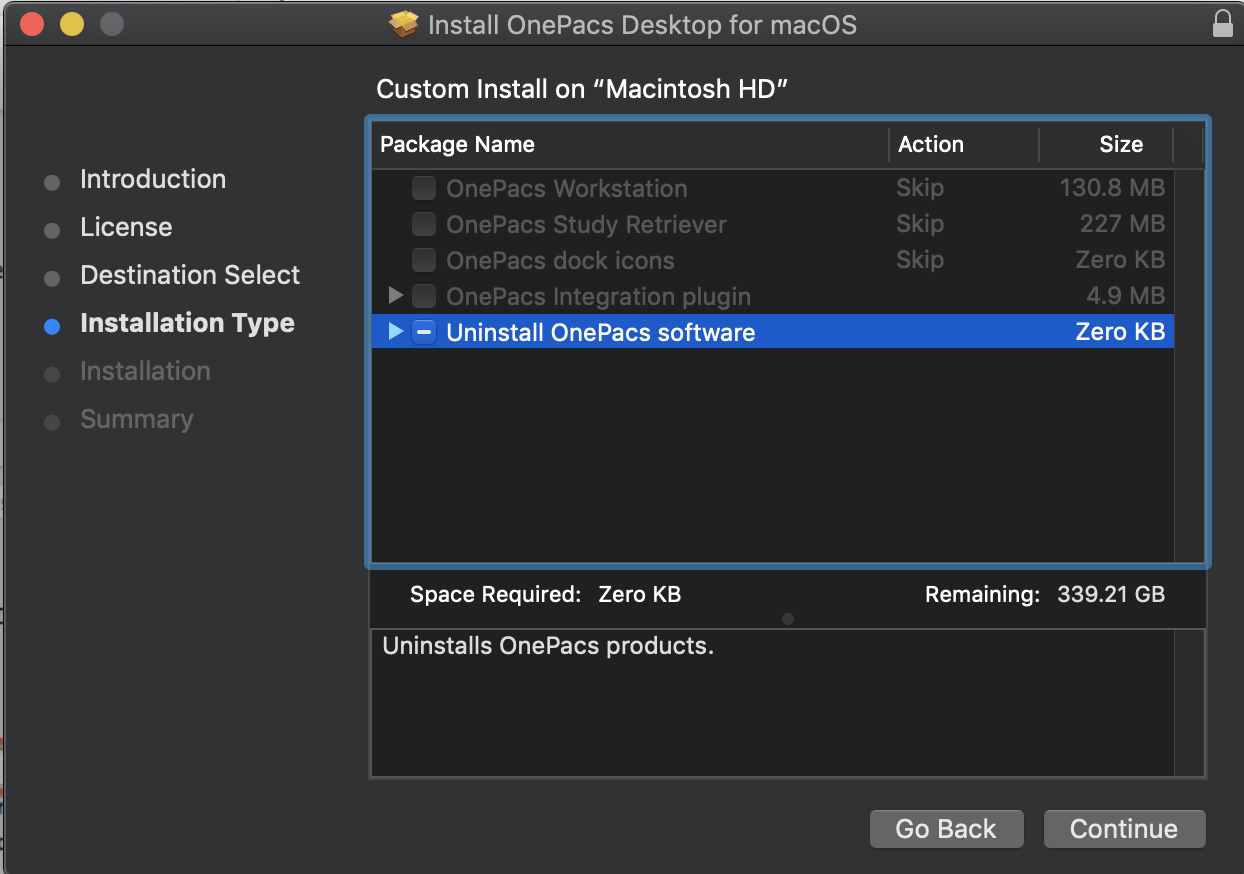This screenshot has width=1244, height=874.
Task: Click the "Uninstalls OnePacs products." description text
Action: 548,646
